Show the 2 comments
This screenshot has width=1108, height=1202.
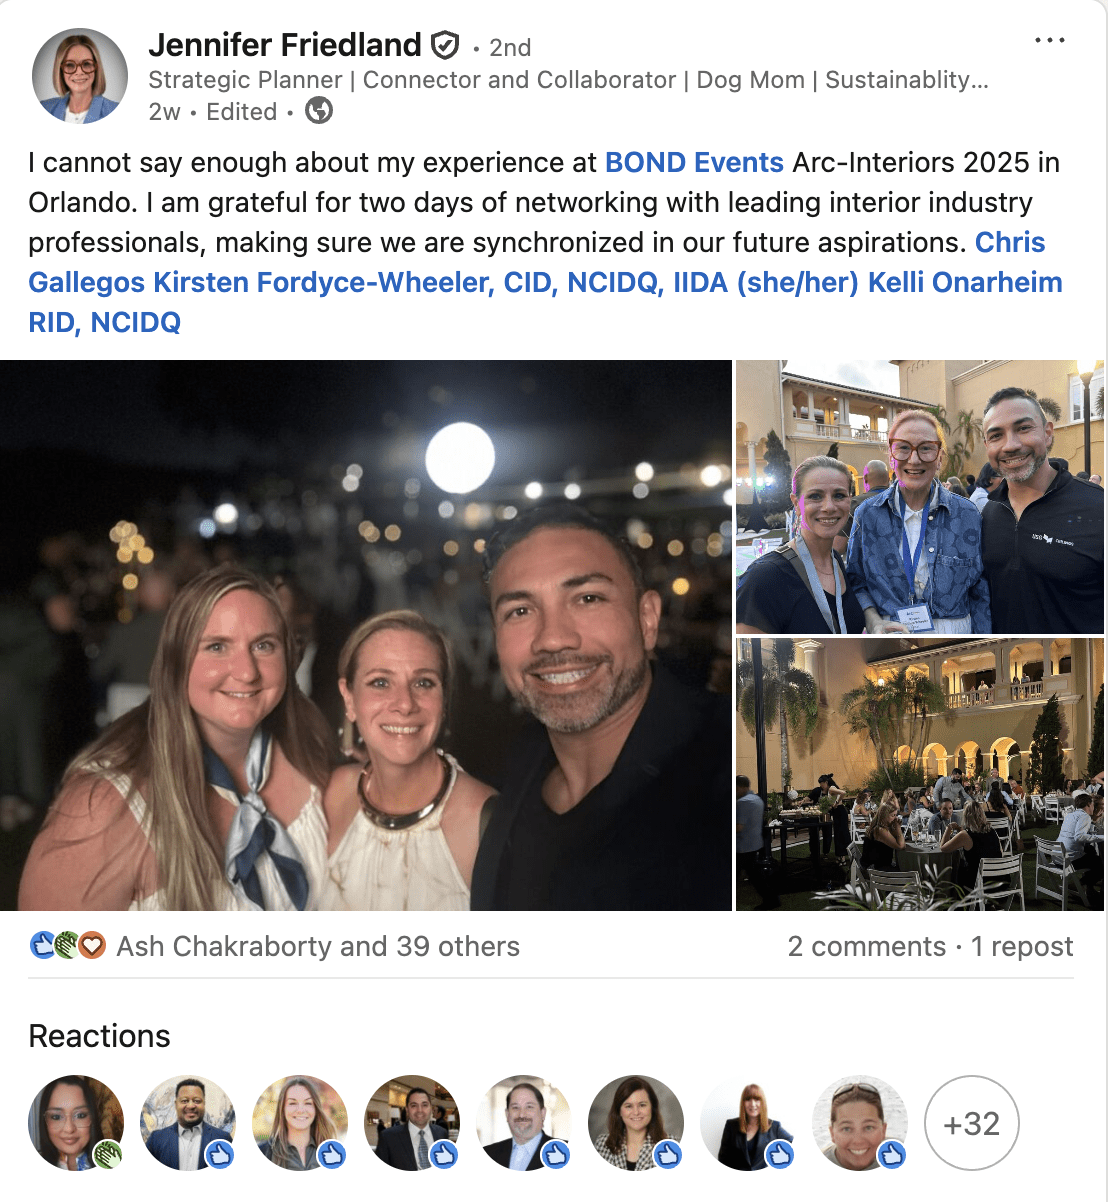pyautogui.click(x=866, y=946)
